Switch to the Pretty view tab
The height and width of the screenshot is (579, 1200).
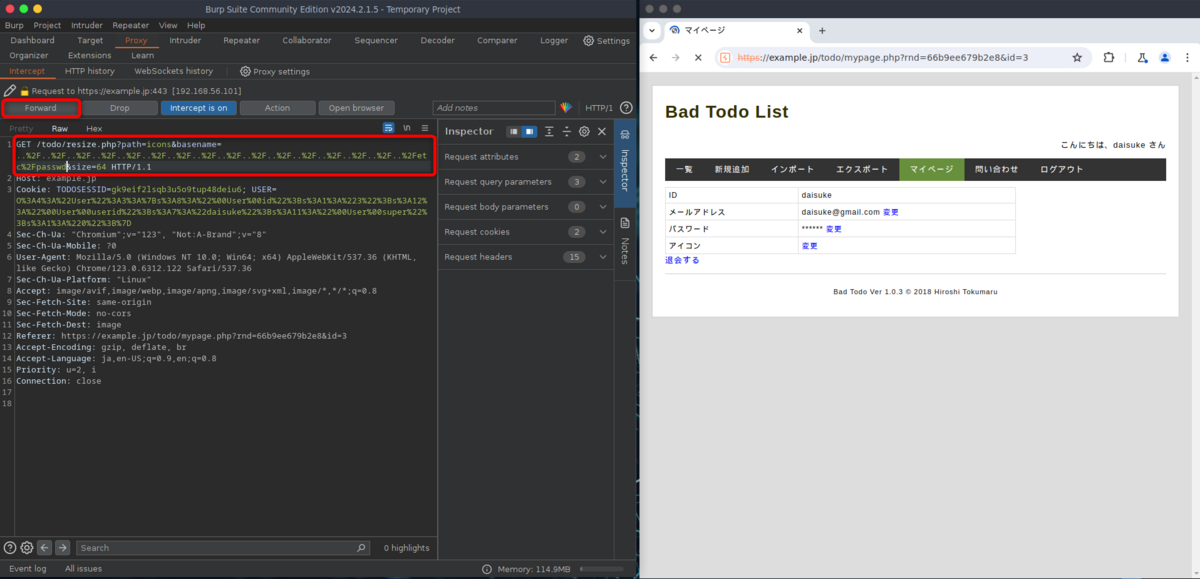[x=22, y=128]
